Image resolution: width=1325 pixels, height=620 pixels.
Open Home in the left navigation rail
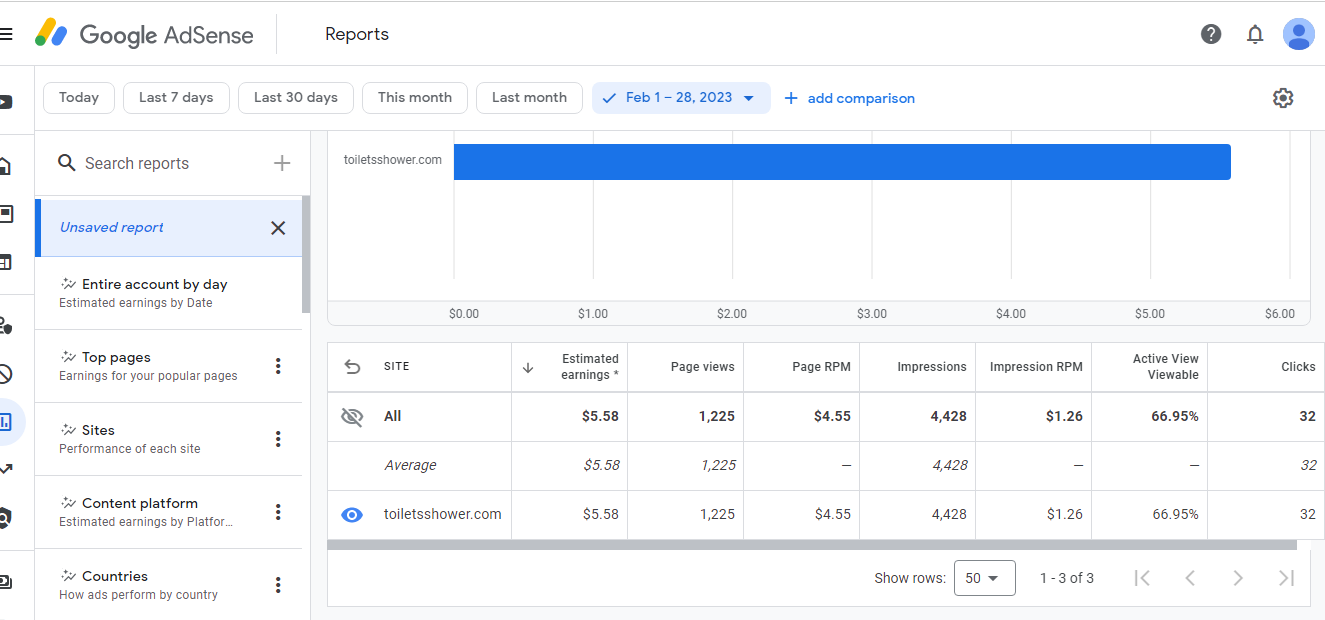click(5, 166)
